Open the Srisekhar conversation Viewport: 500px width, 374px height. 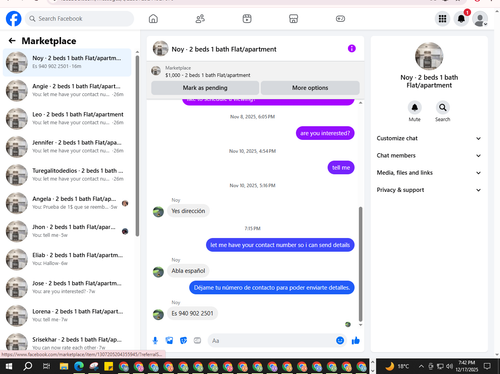pos(67,343)
